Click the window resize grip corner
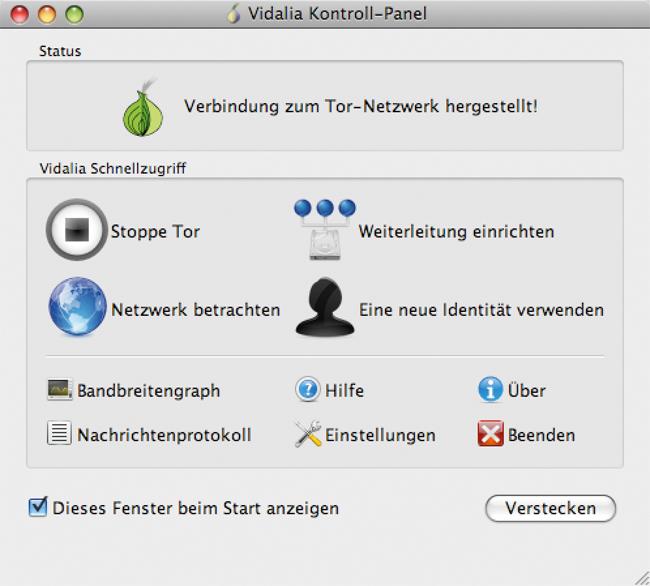This screenshot has height=586, width=650. point(641,578)
